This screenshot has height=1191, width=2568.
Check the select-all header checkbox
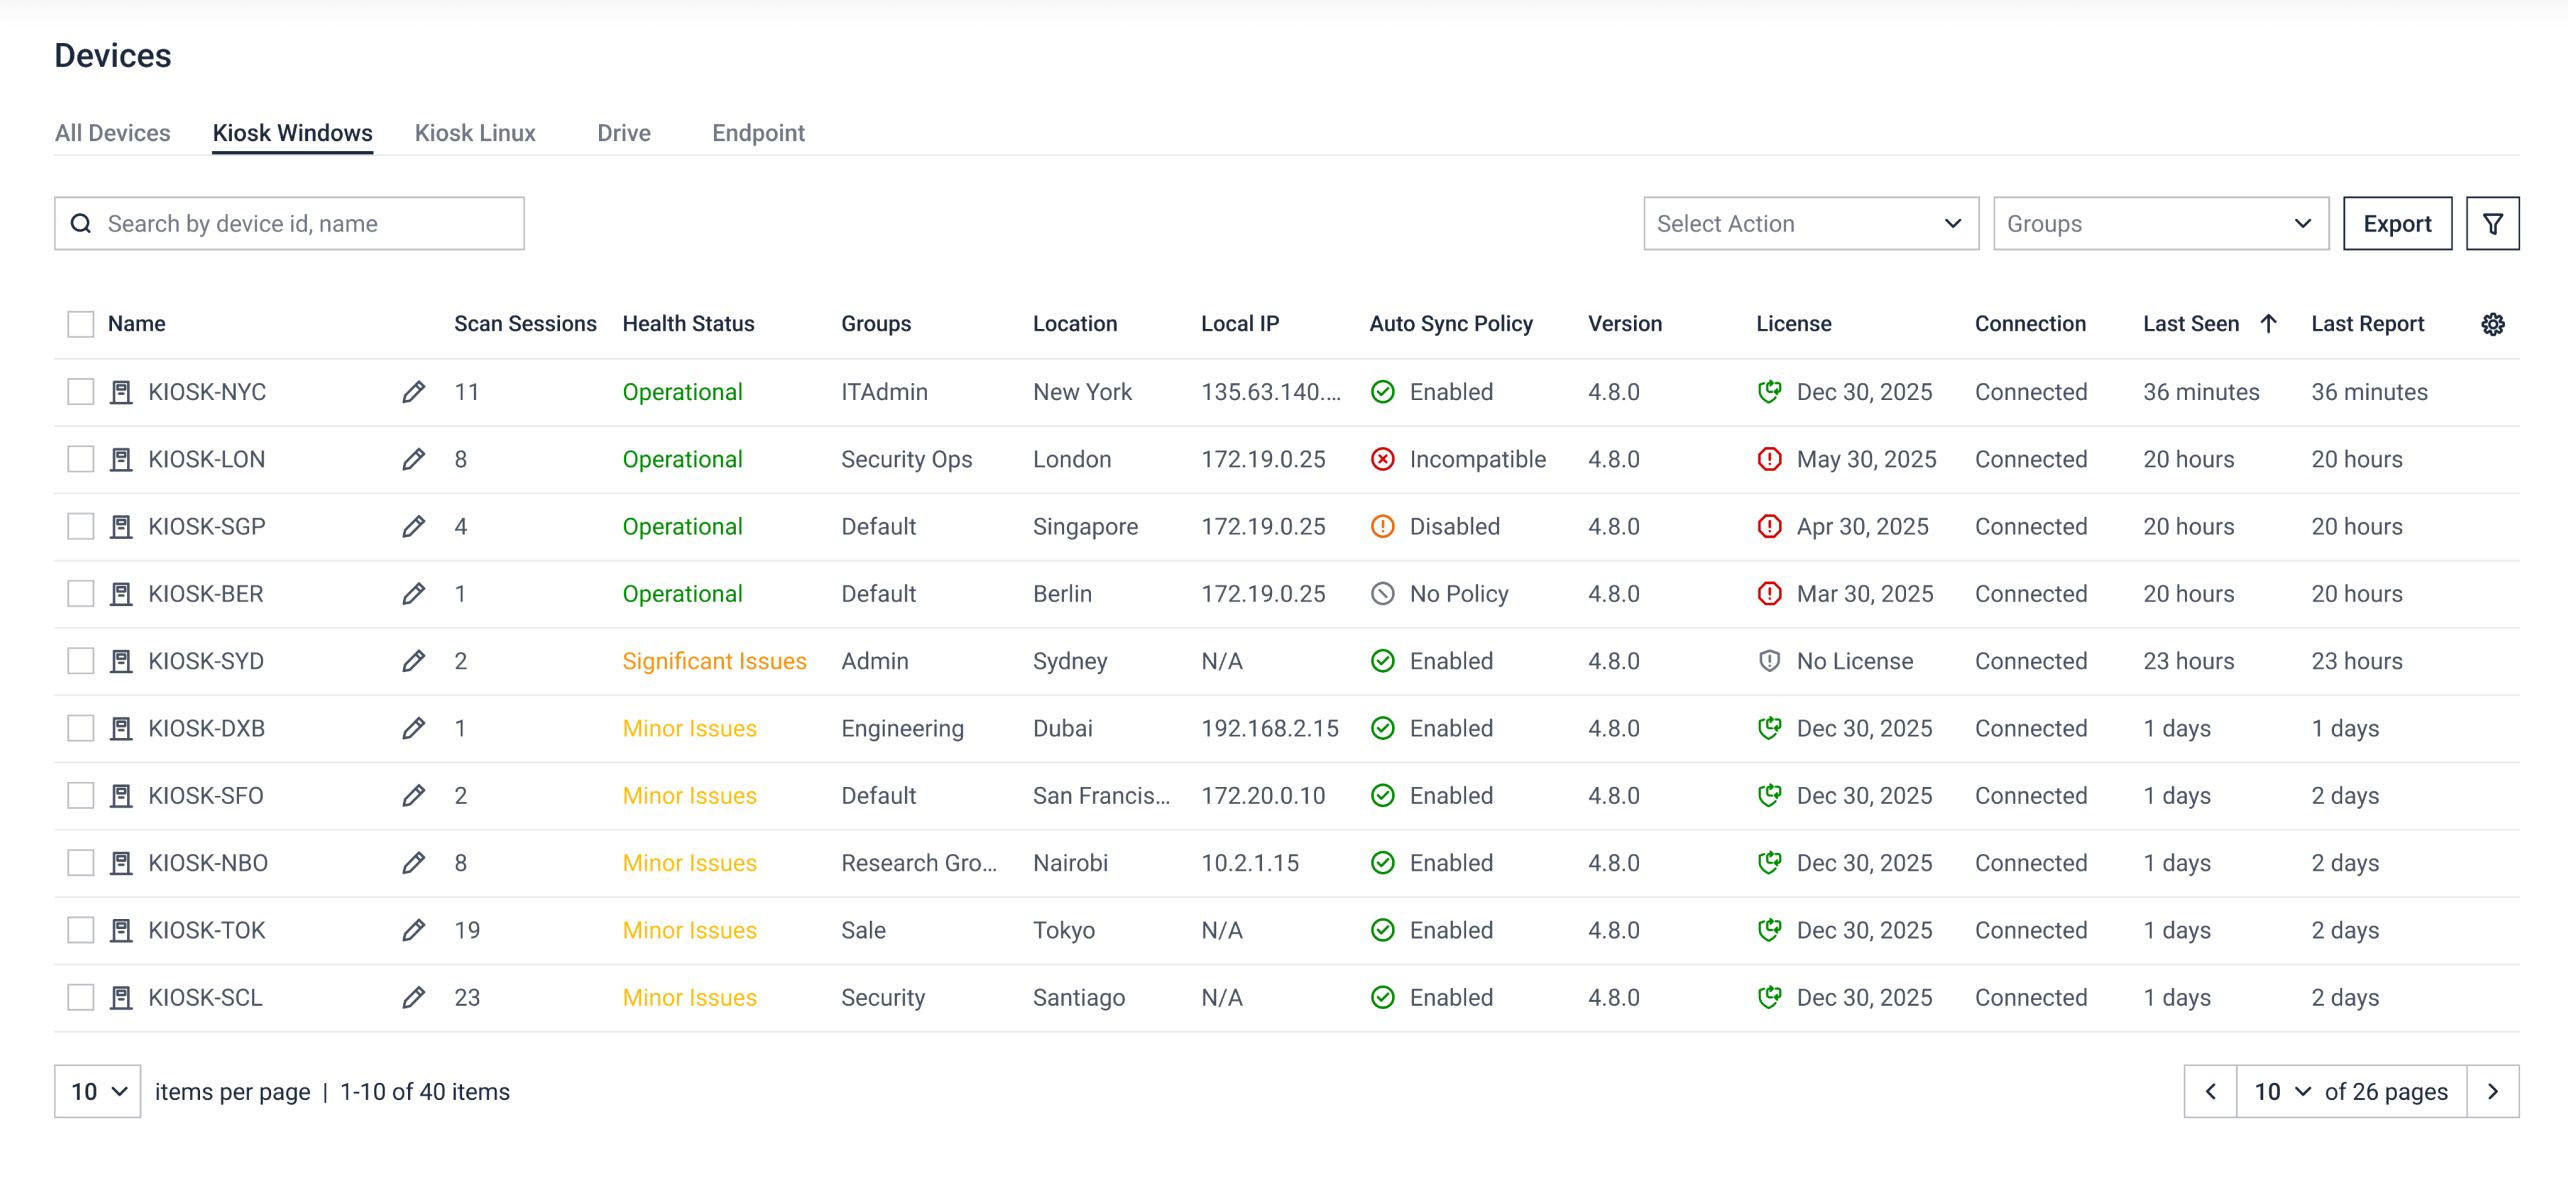point(81,324)
